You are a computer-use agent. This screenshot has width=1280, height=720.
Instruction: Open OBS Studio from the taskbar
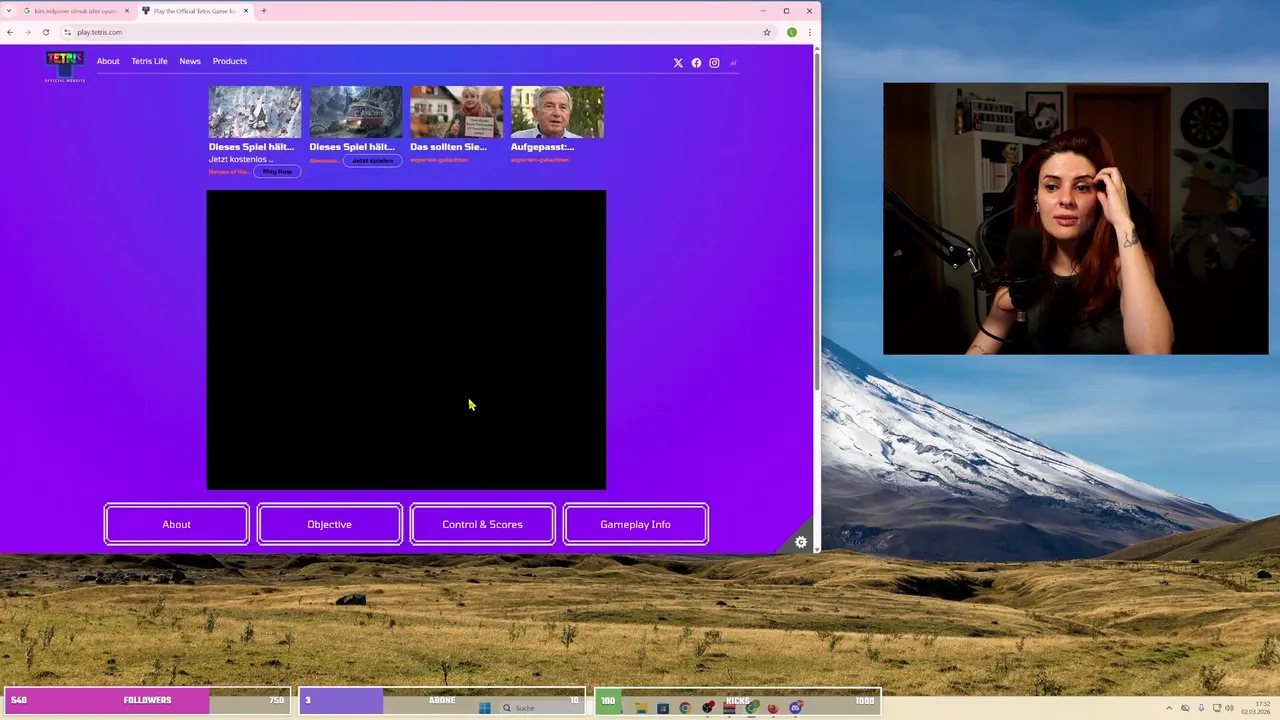click(708, 708)
